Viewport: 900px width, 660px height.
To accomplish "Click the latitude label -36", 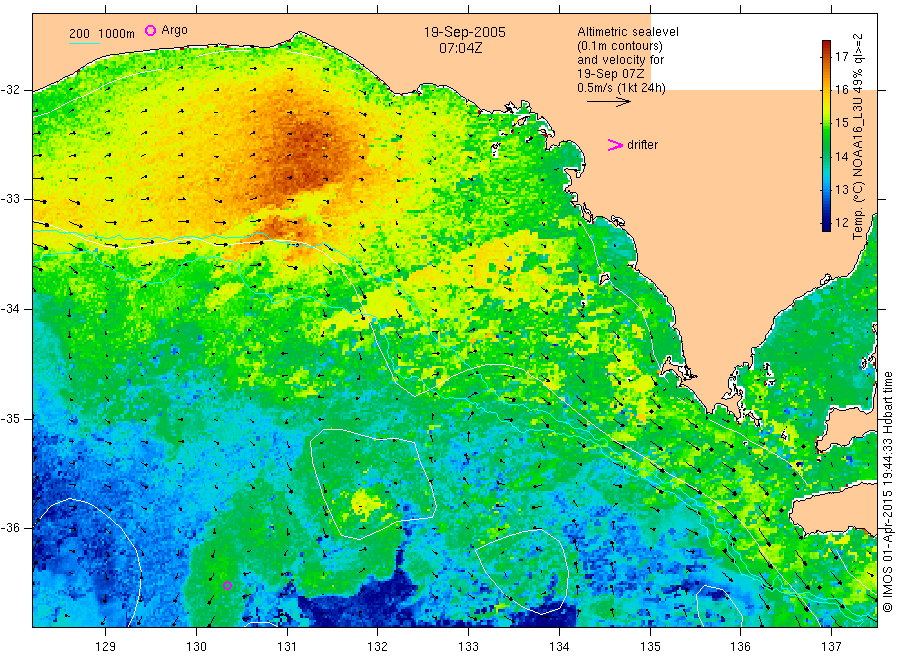I will (10, 527).
